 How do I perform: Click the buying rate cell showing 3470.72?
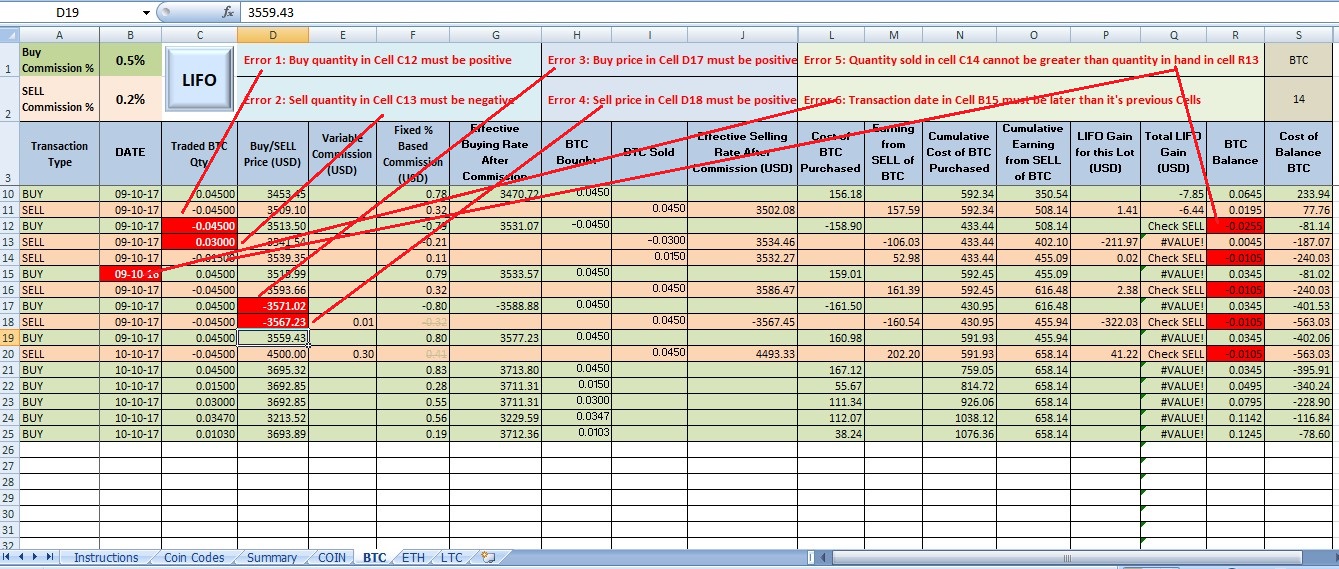pos(495,194)
